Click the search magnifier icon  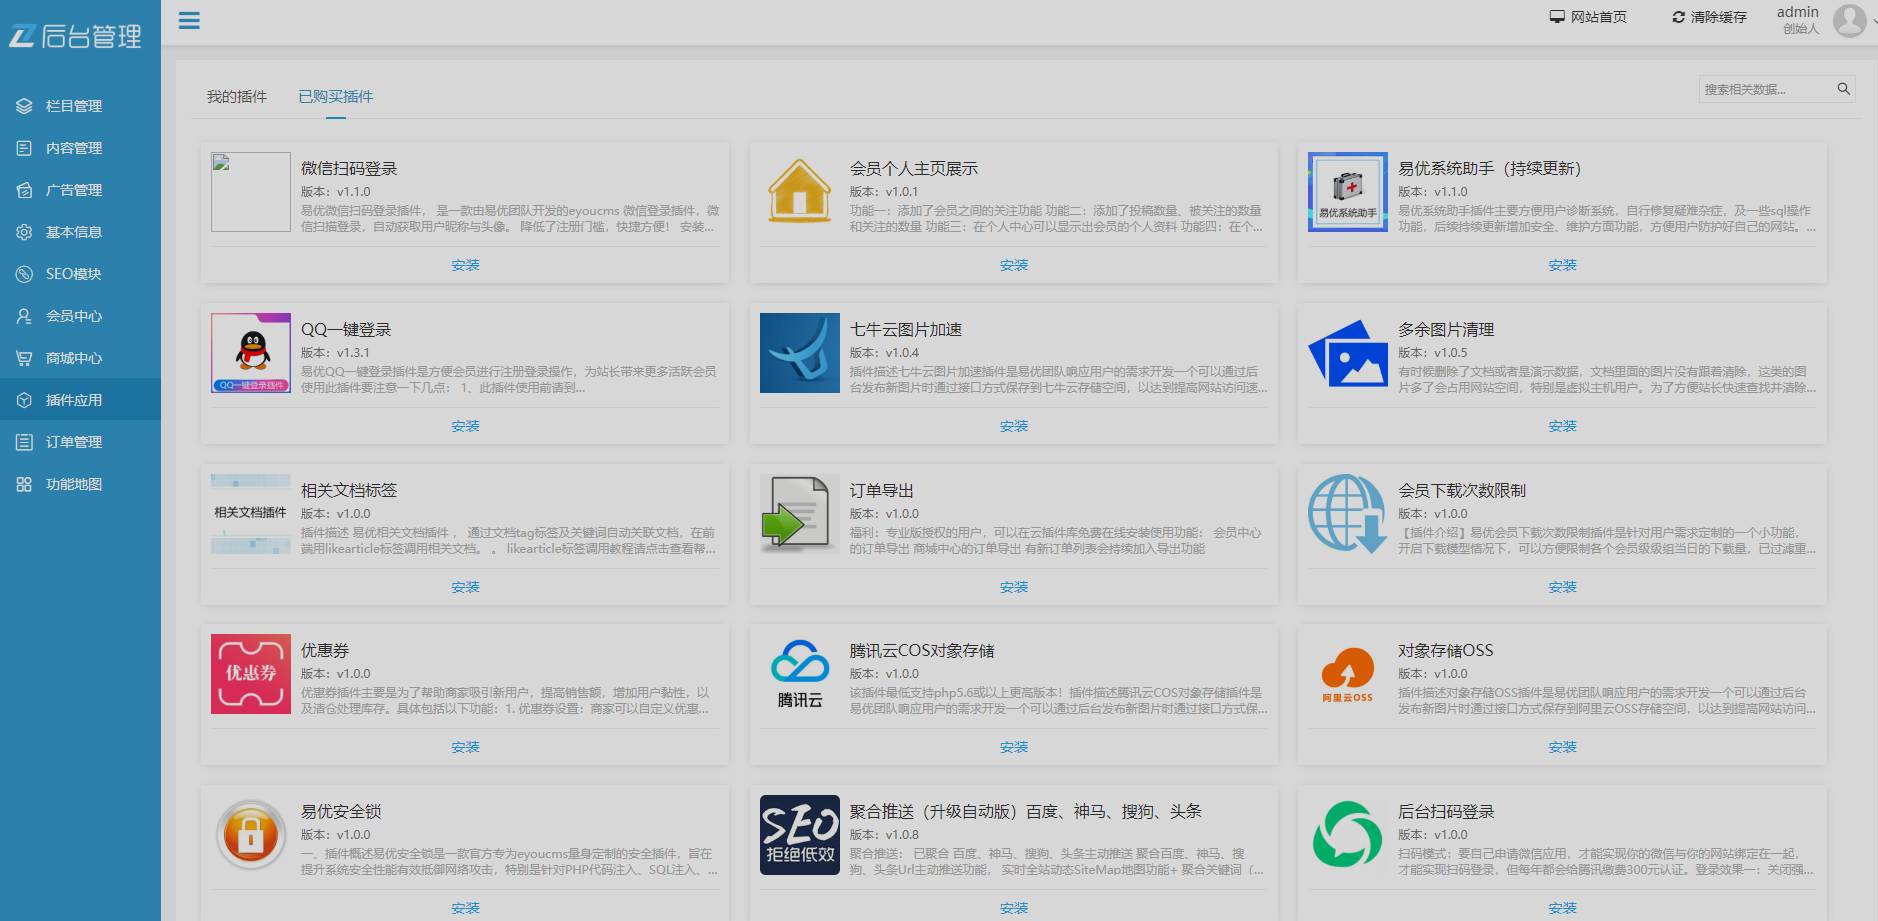pos(1843,88)
